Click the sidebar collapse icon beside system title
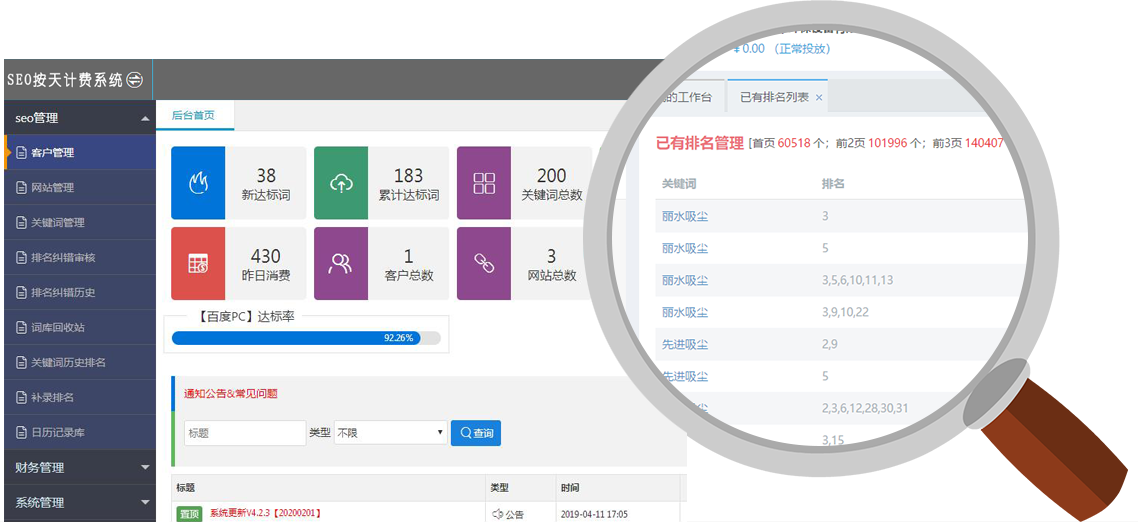Viewport: 1138px width, 522px height. point(135,80)
